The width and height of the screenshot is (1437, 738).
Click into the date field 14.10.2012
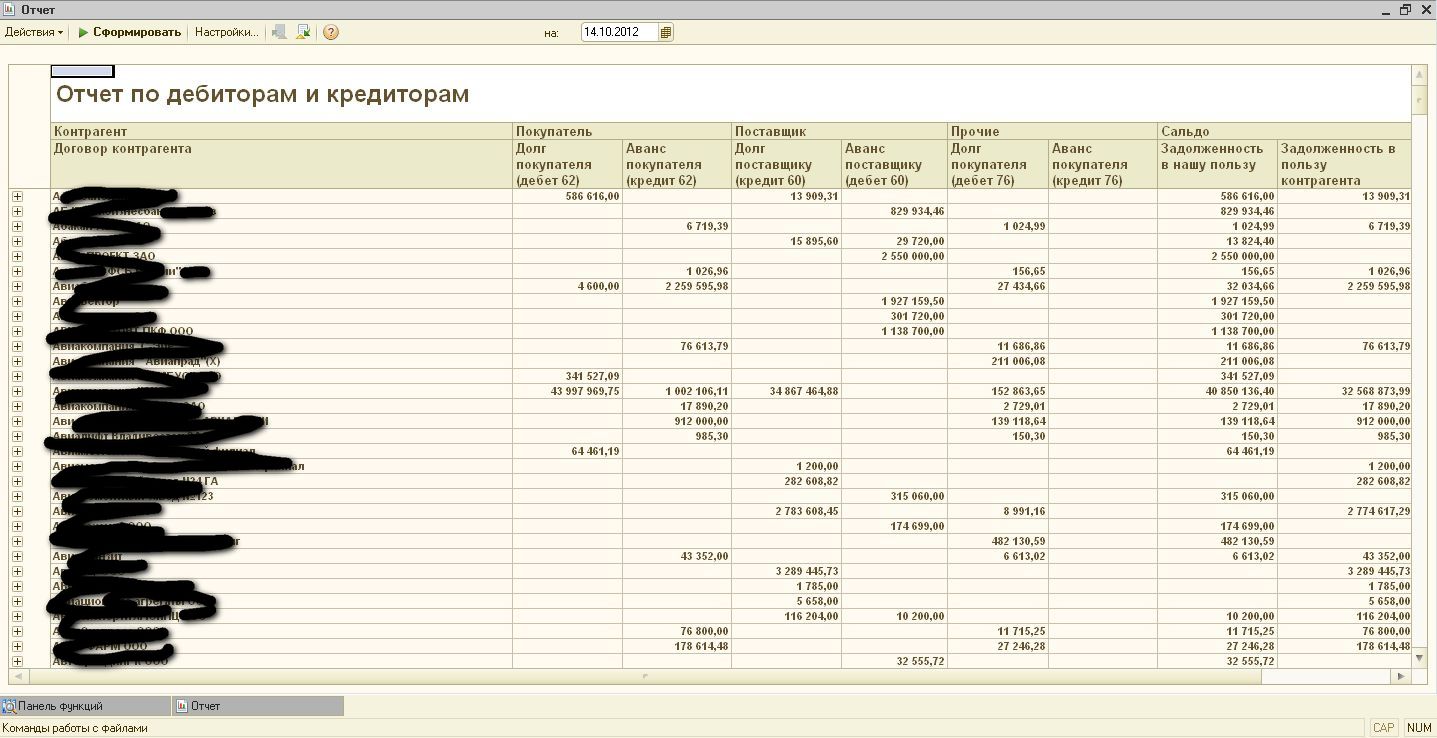pyautogui.click(x=619, y=32)
